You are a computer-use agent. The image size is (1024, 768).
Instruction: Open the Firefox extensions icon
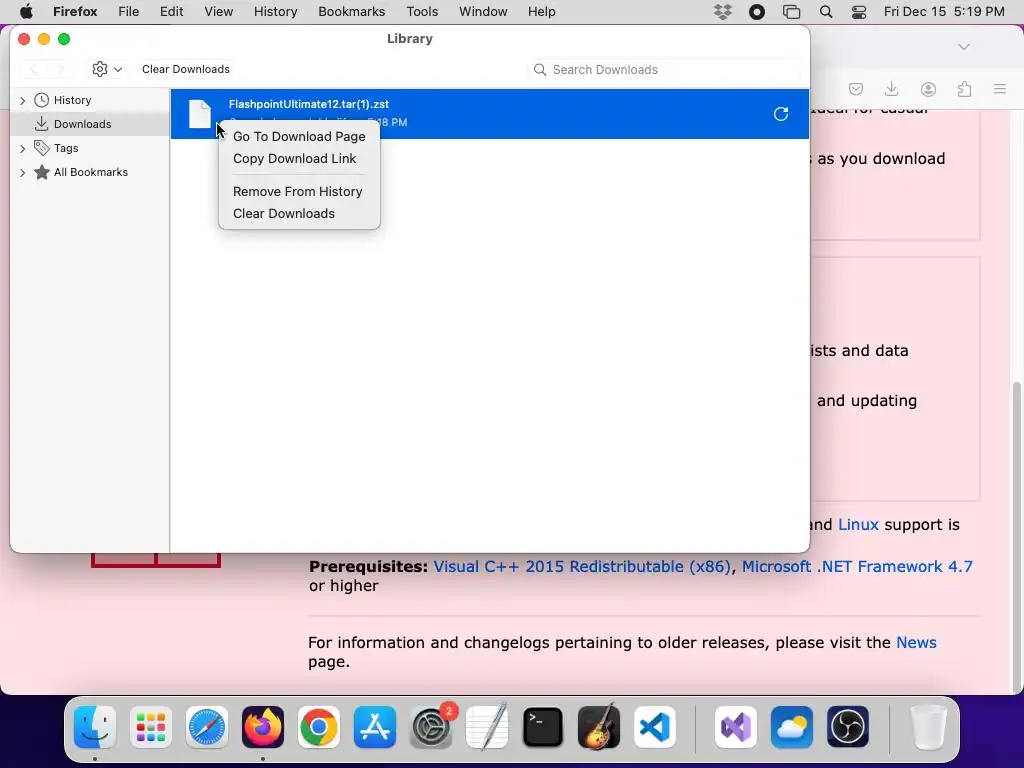click(964, 89)
